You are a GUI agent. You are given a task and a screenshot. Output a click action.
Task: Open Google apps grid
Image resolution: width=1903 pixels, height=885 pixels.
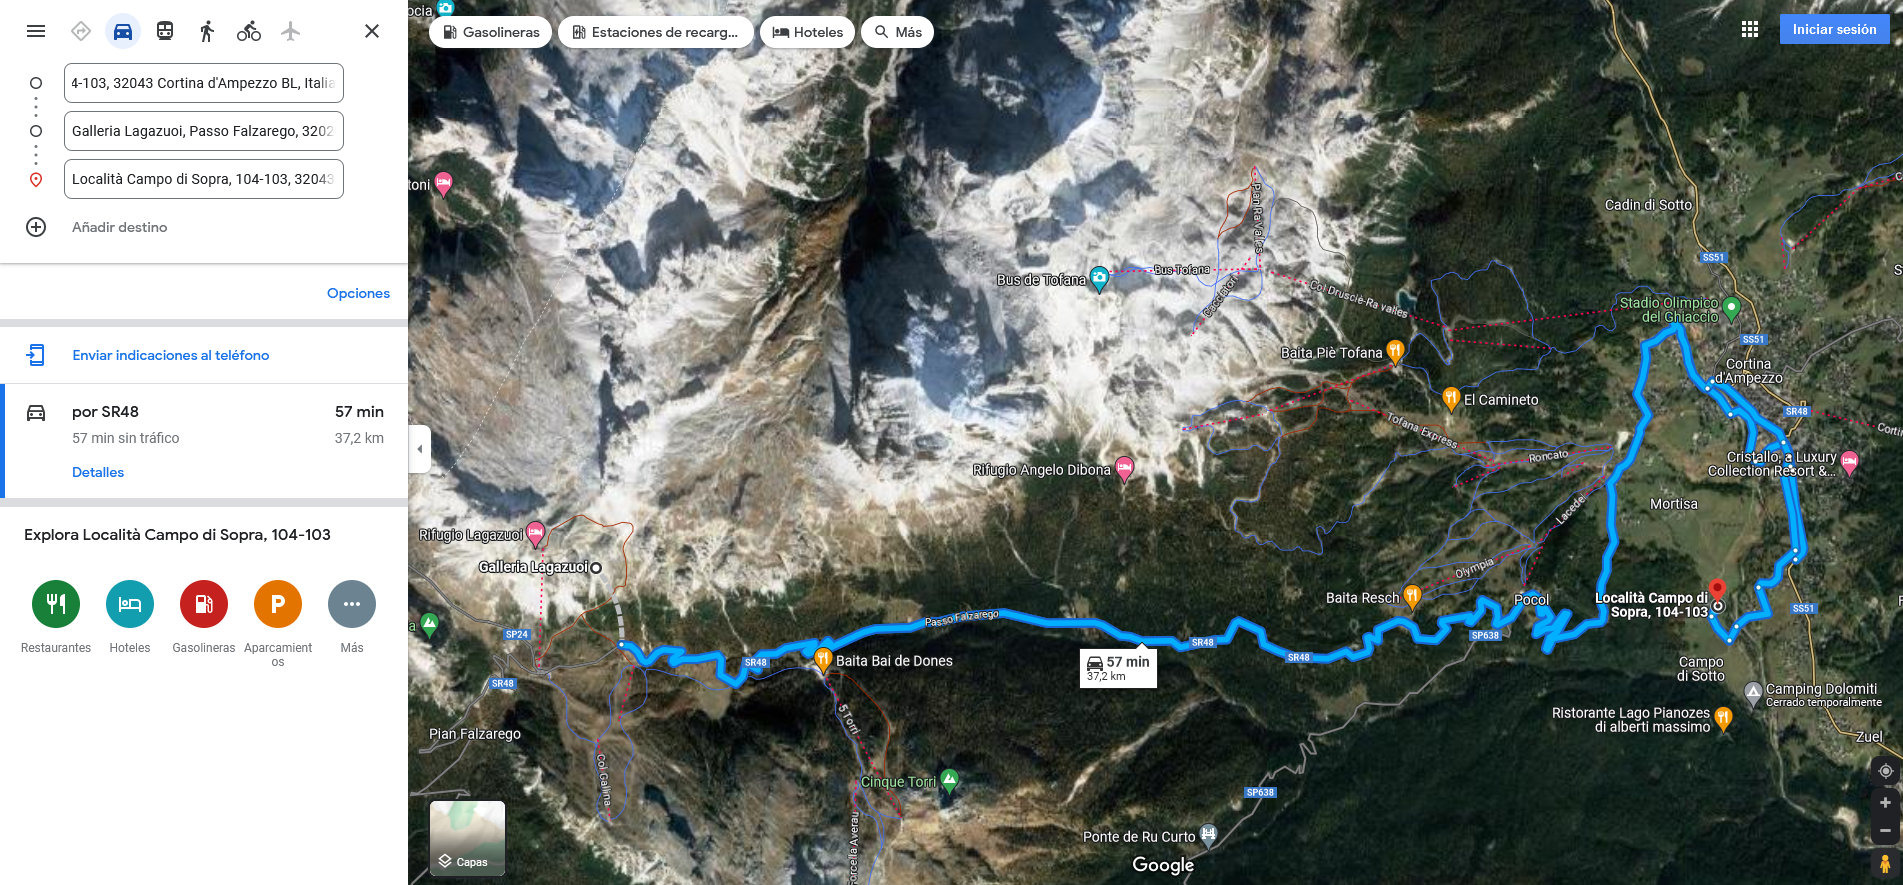tap(1749, 29)
